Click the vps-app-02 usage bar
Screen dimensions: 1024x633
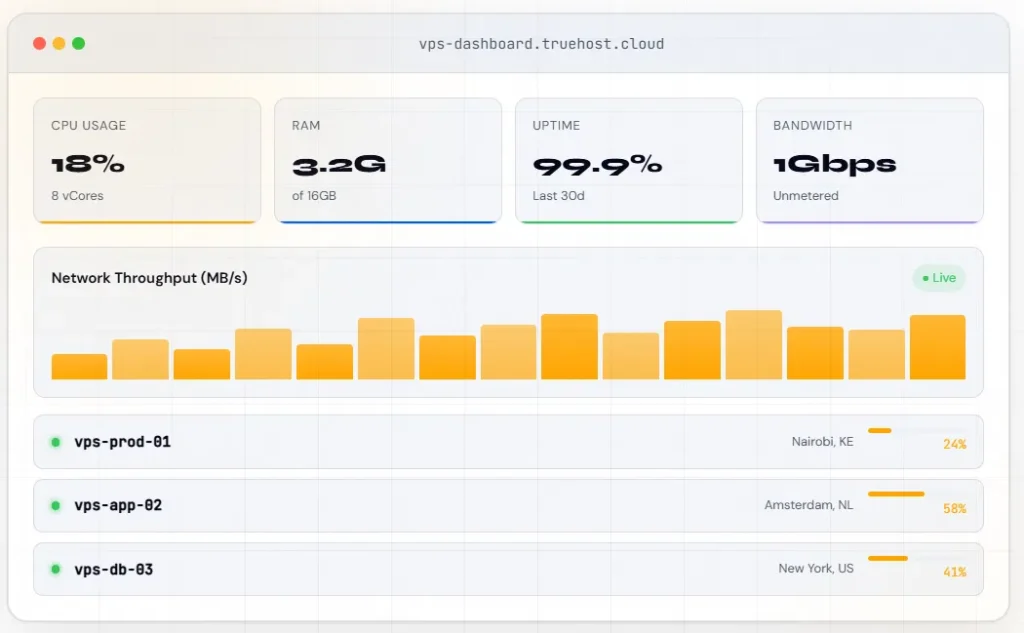pos(896,494)
